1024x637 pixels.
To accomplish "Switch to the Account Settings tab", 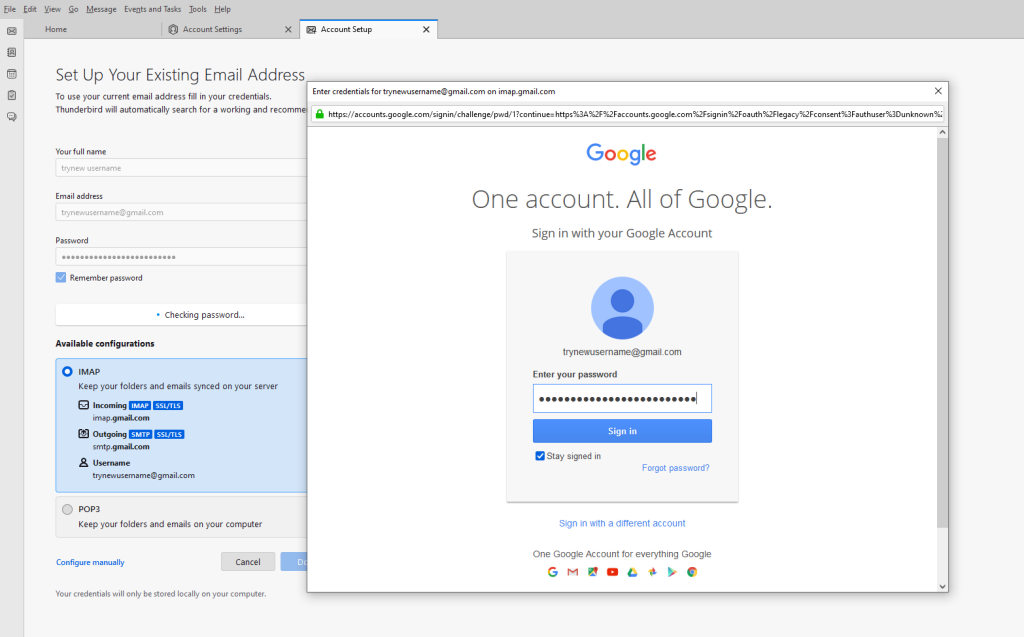I will pos(212,30).
